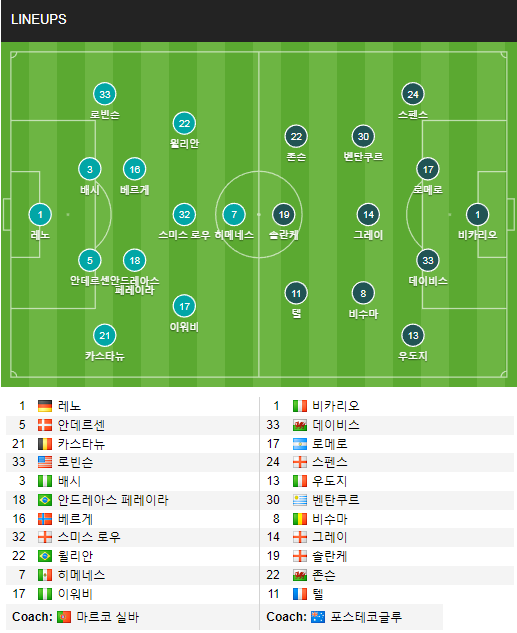The image size is (517, 633).
Task: Click 이워비 number 17 teal circle on pitch
Action: click(x=184, y=306)
